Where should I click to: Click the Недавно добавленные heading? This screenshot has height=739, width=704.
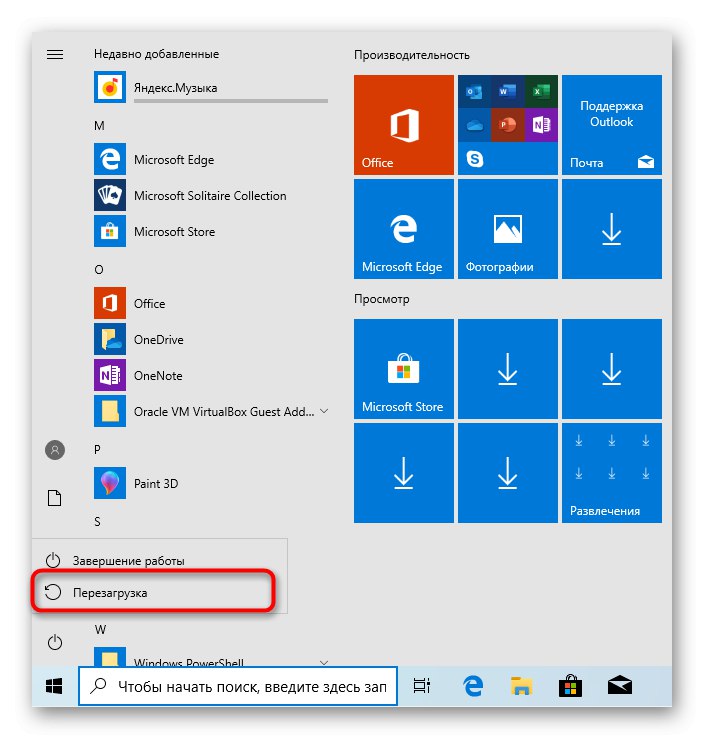[x=156, y=54]
